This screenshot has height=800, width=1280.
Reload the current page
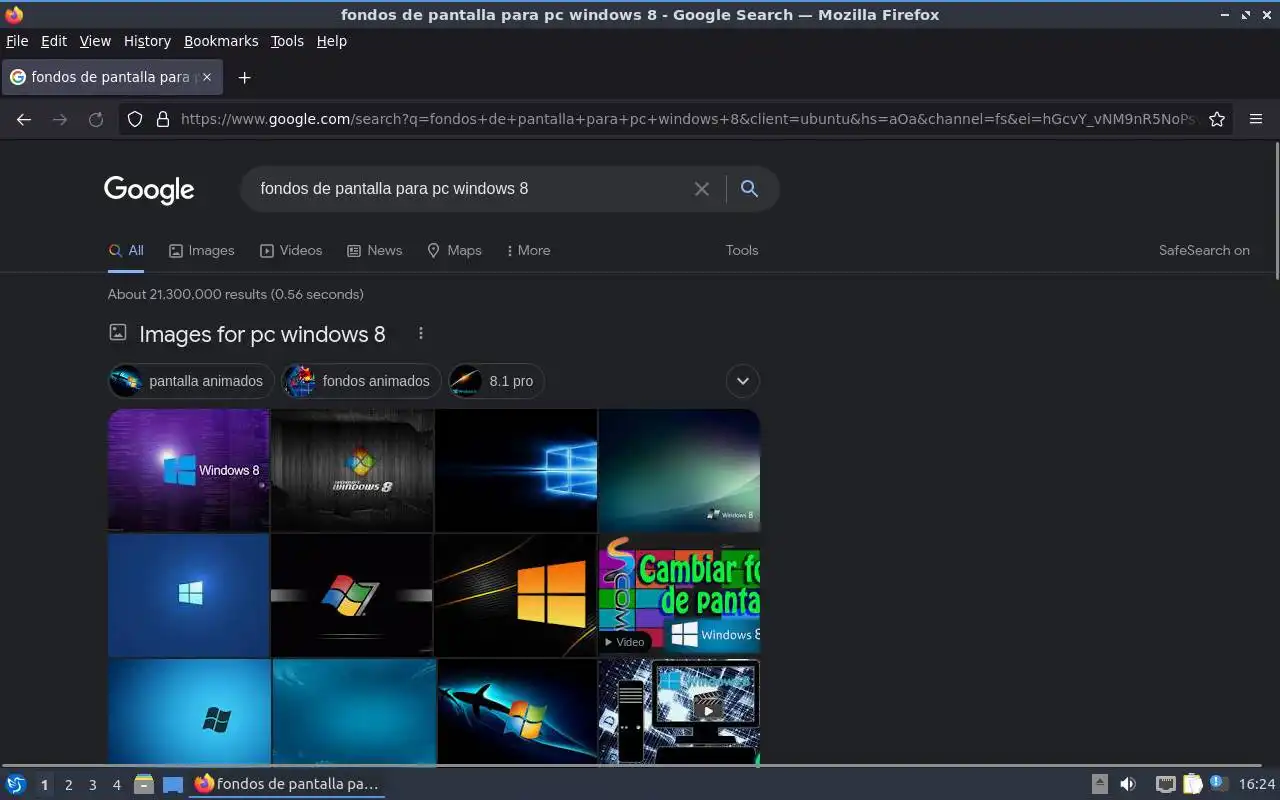tap(96, 119)
